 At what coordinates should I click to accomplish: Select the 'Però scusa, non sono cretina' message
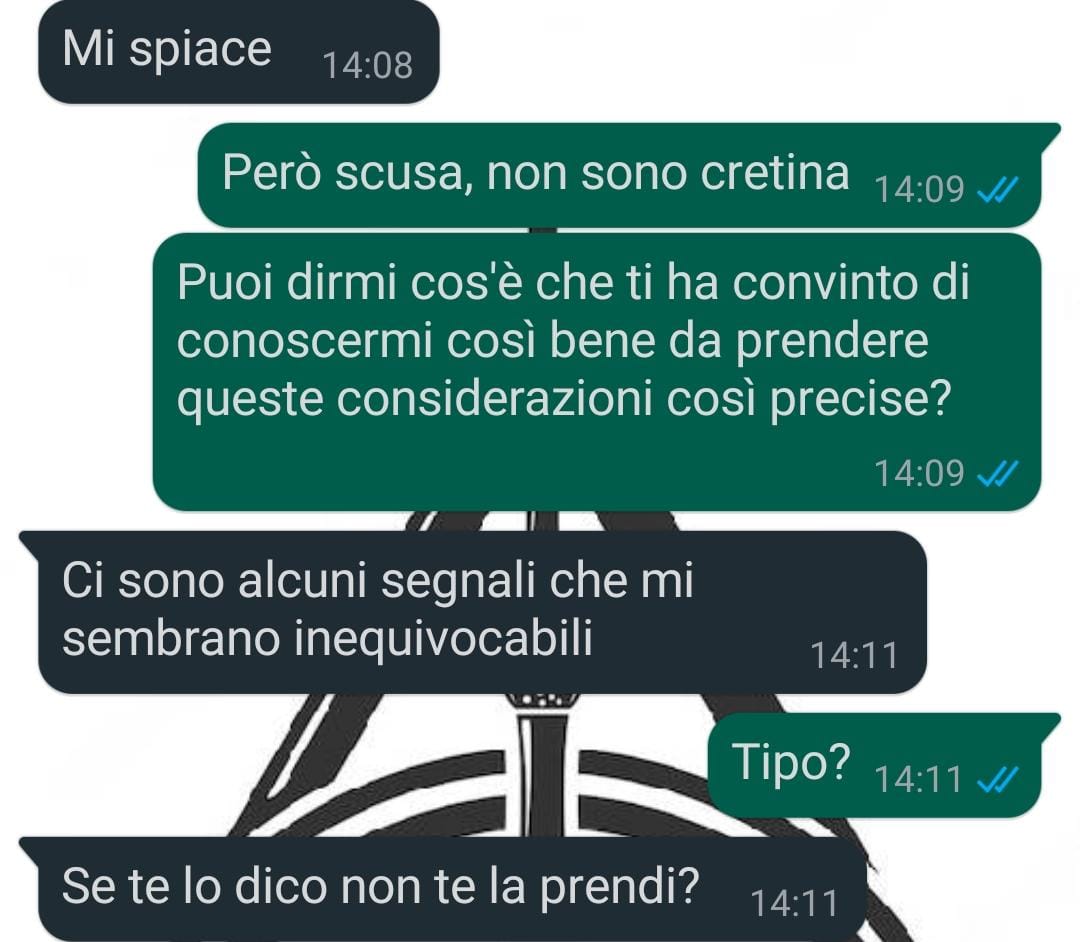pyautogui.click(x=619, y=175)
